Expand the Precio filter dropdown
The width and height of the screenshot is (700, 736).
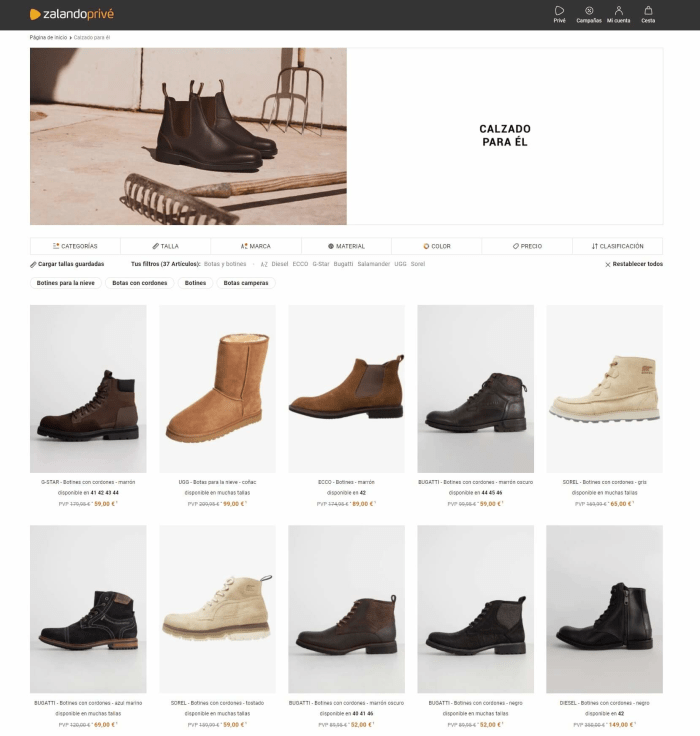click(527, 246)
